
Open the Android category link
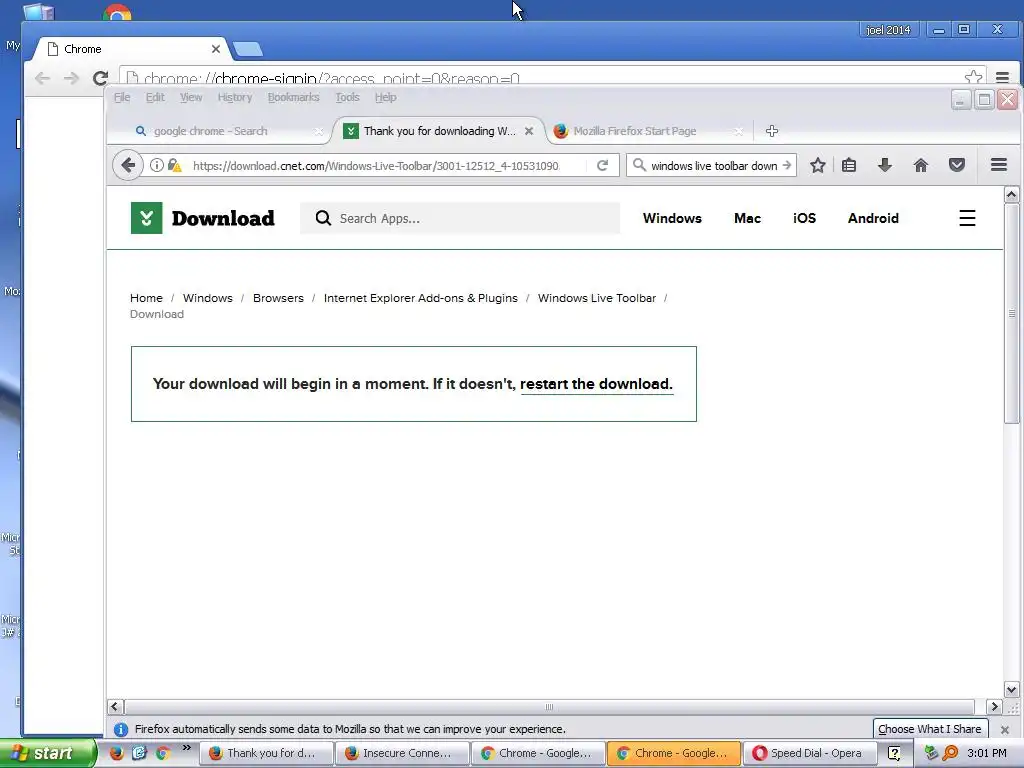click(x=873, y=218)
